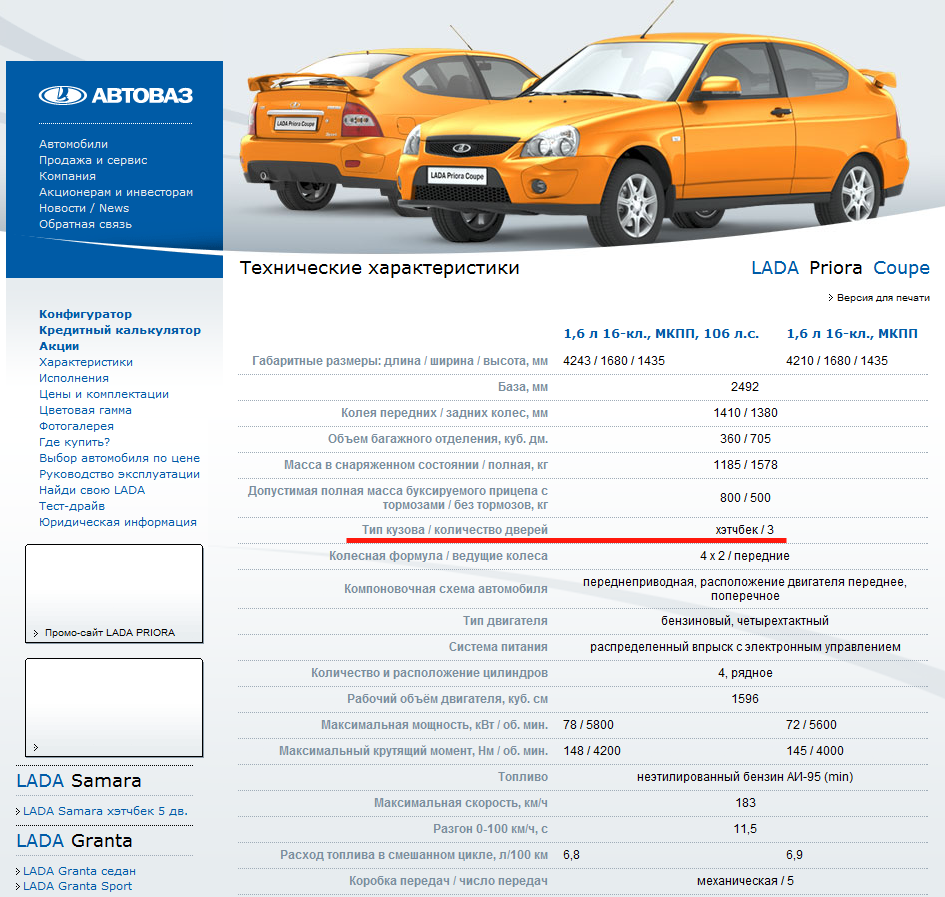Viewport: 945px width, 897px height.
Task: Open LADA Granta Sport link
Action: pos(77,886)
